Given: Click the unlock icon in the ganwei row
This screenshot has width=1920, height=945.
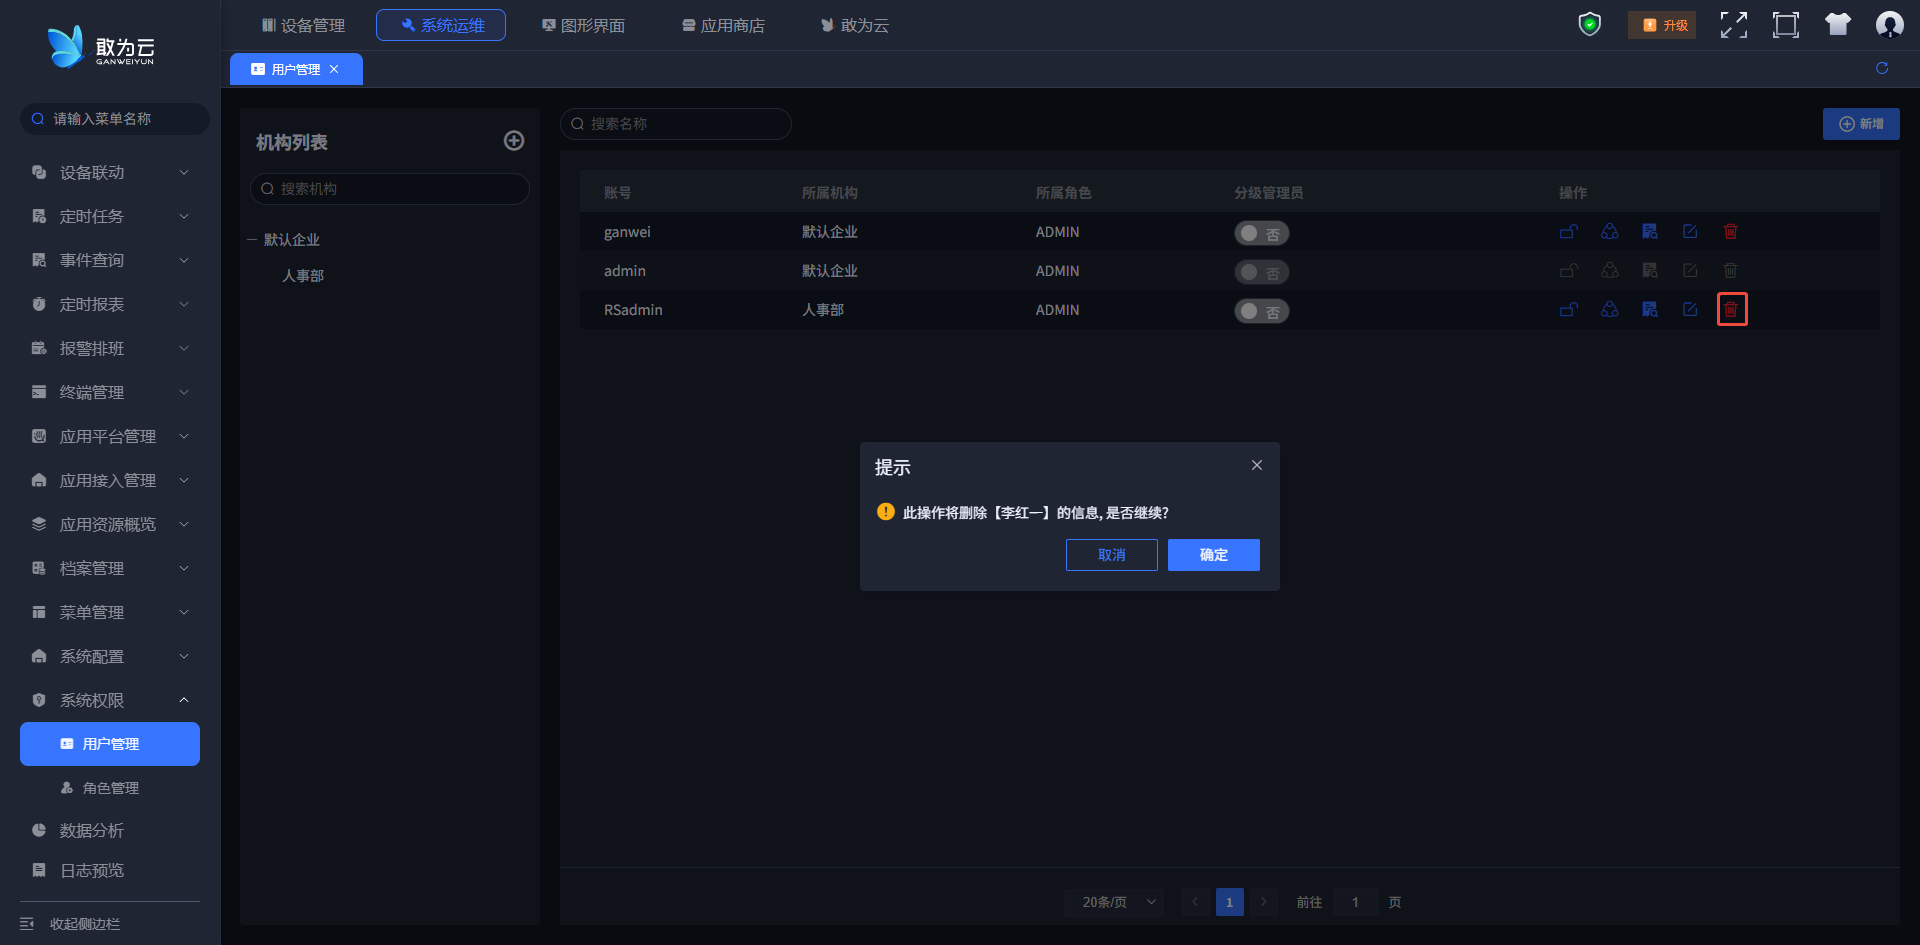Looking at the screenshot, I should click(1569, 232).
